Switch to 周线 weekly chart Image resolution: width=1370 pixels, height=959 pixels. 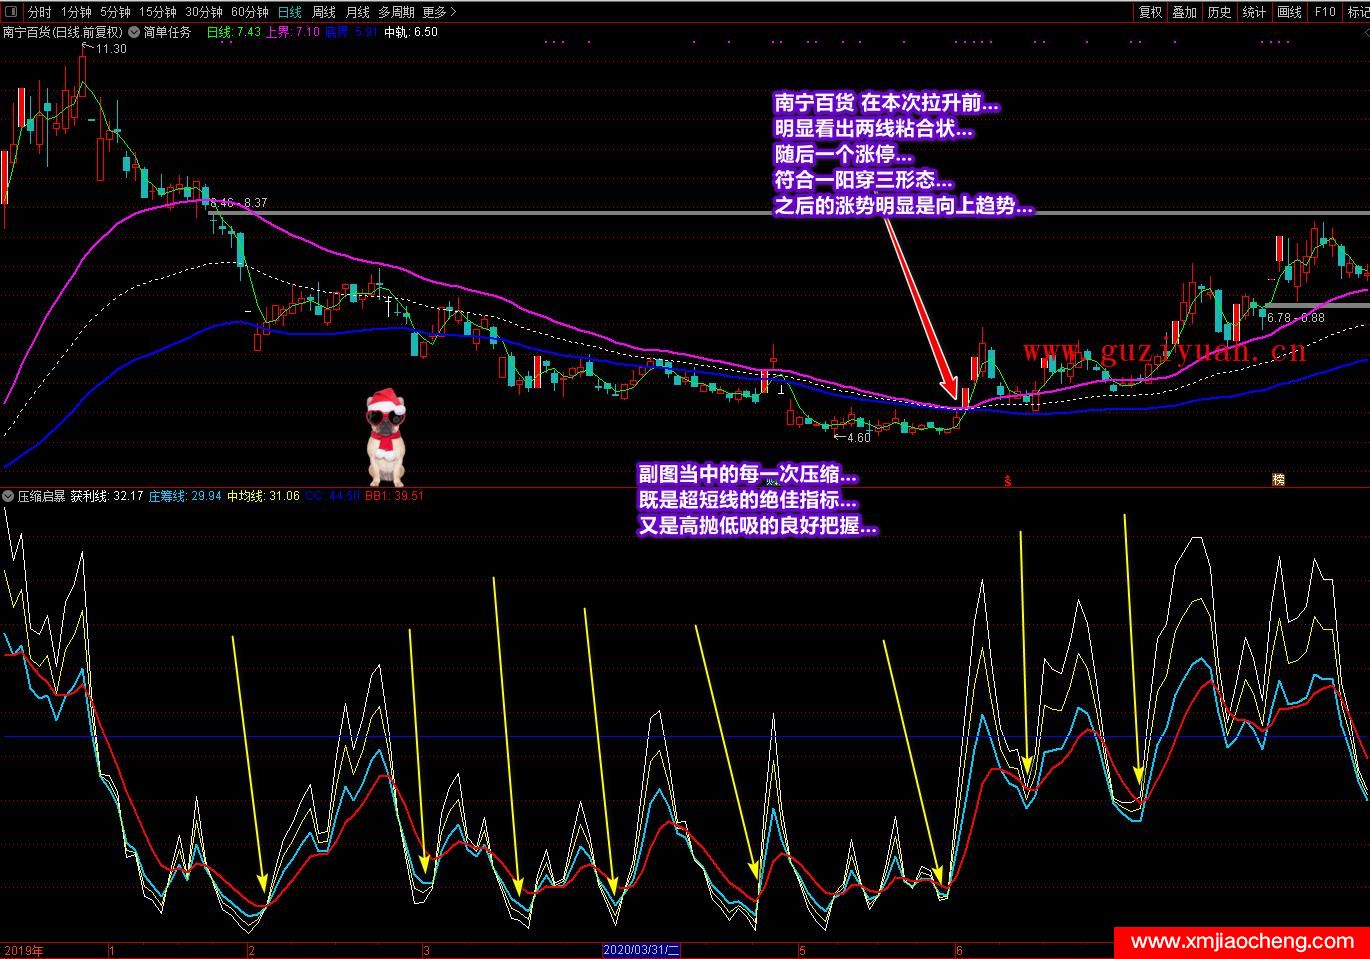pos(324,12)
